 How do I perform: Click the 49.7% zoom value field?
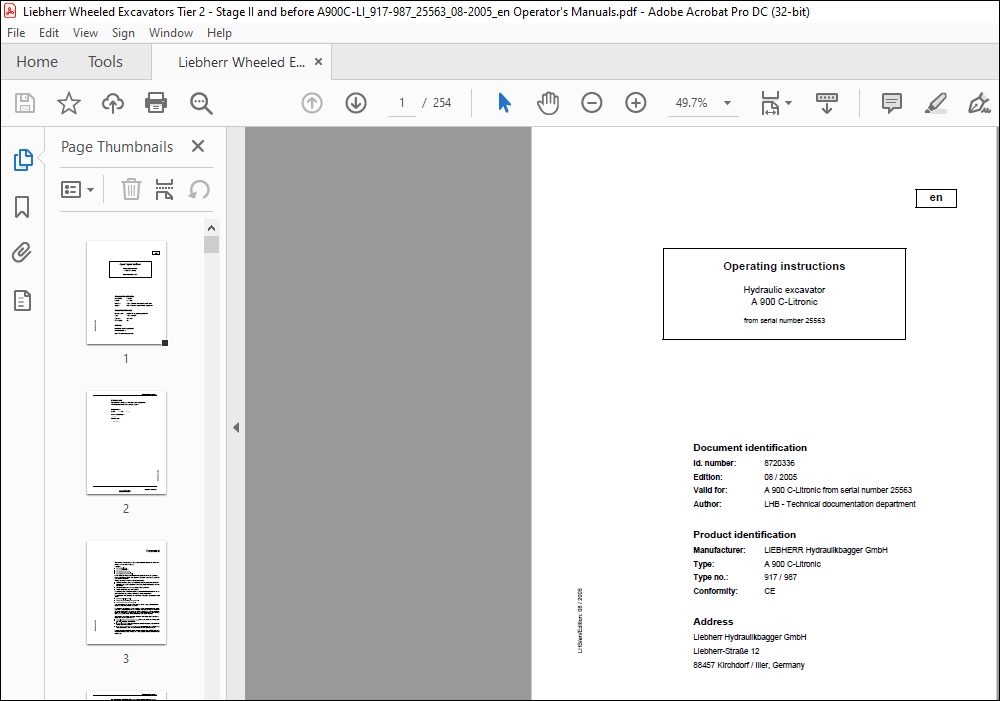click(x=691, y=103)
